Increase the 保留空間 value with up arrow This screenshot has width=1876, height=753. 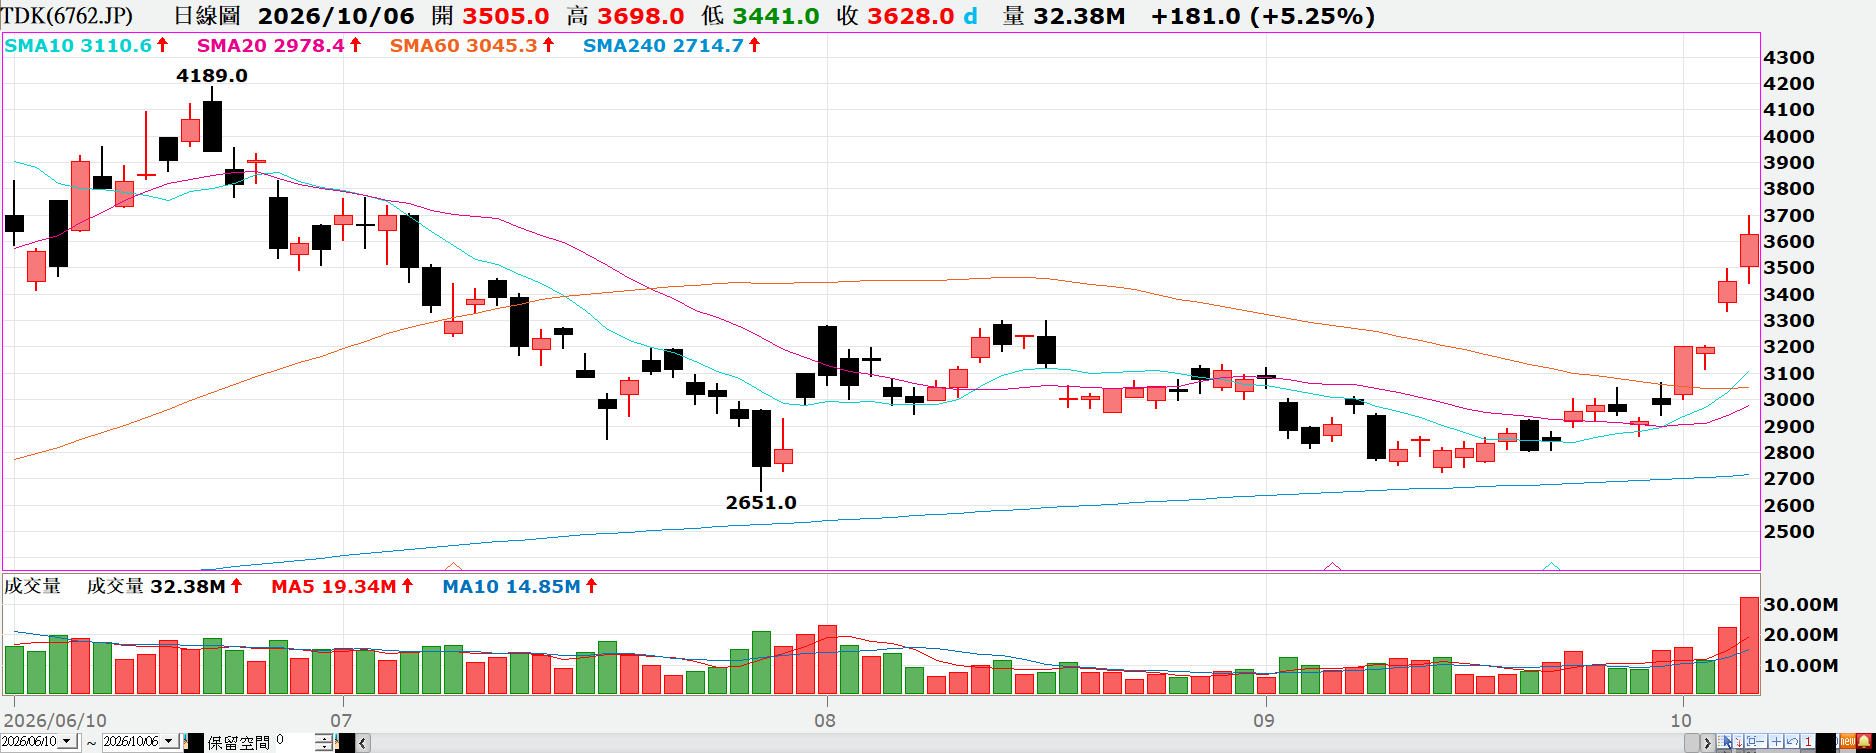(324, 738)
